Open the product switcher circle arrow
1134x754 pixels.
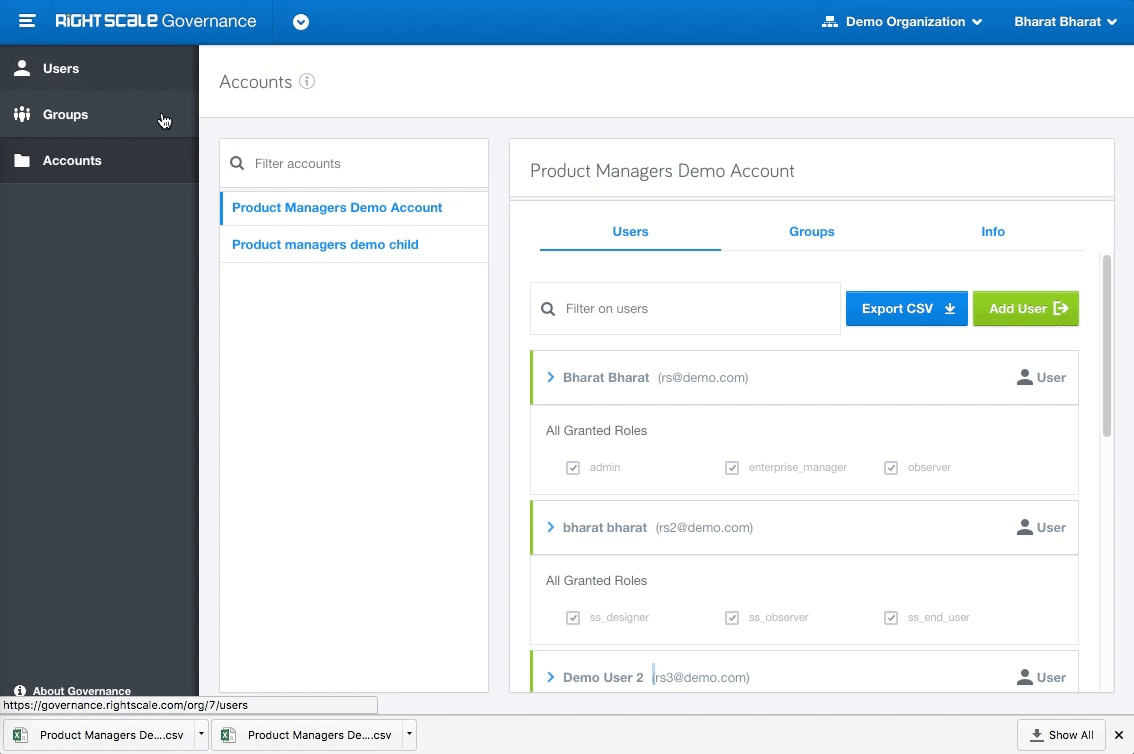(x=301, y=22)
